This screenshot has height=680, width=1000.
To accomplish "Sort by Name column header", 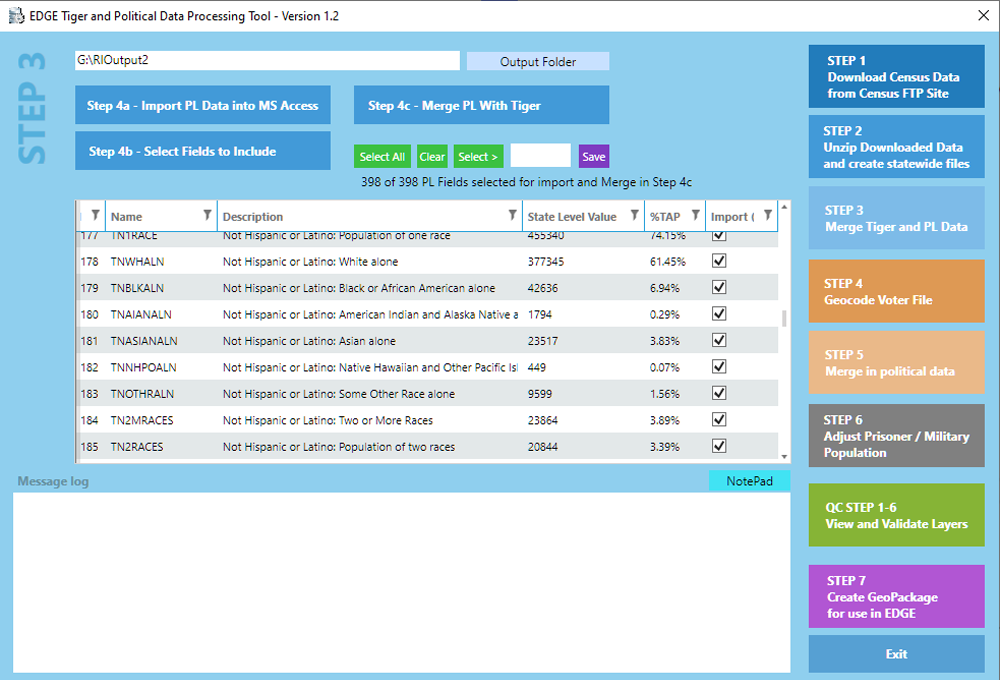I will tap(126, 217).
